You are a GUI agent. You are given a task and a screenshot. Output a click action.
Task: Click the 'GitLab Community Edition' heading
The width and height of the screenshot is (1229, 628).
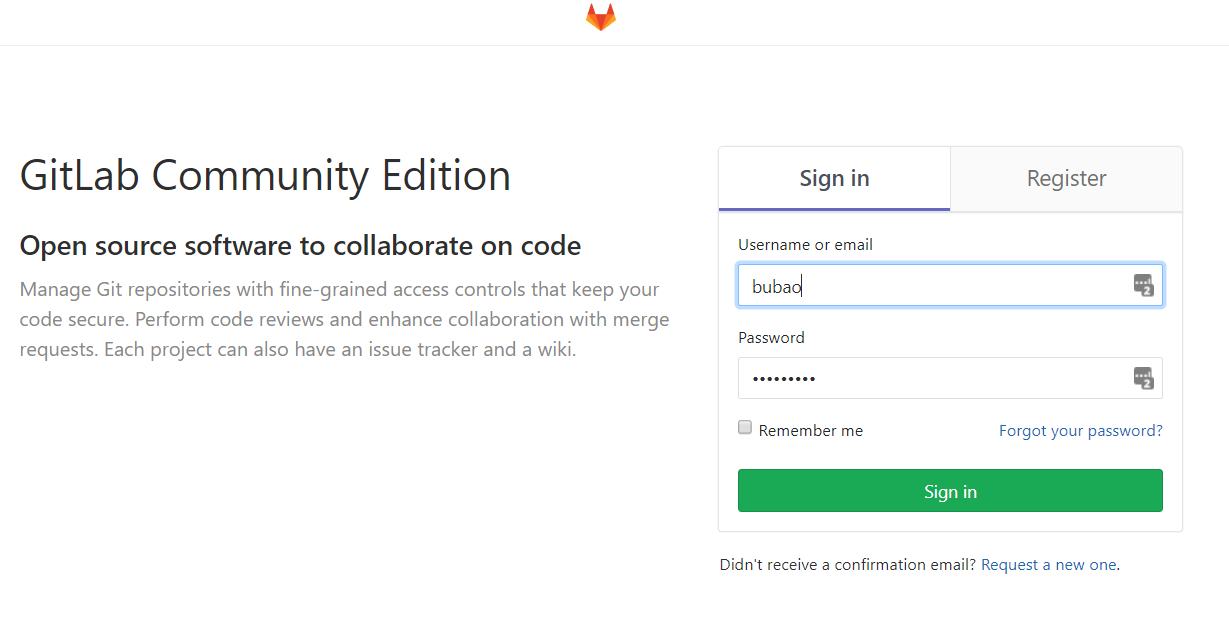pyautogui.click(x=265, y=176)
